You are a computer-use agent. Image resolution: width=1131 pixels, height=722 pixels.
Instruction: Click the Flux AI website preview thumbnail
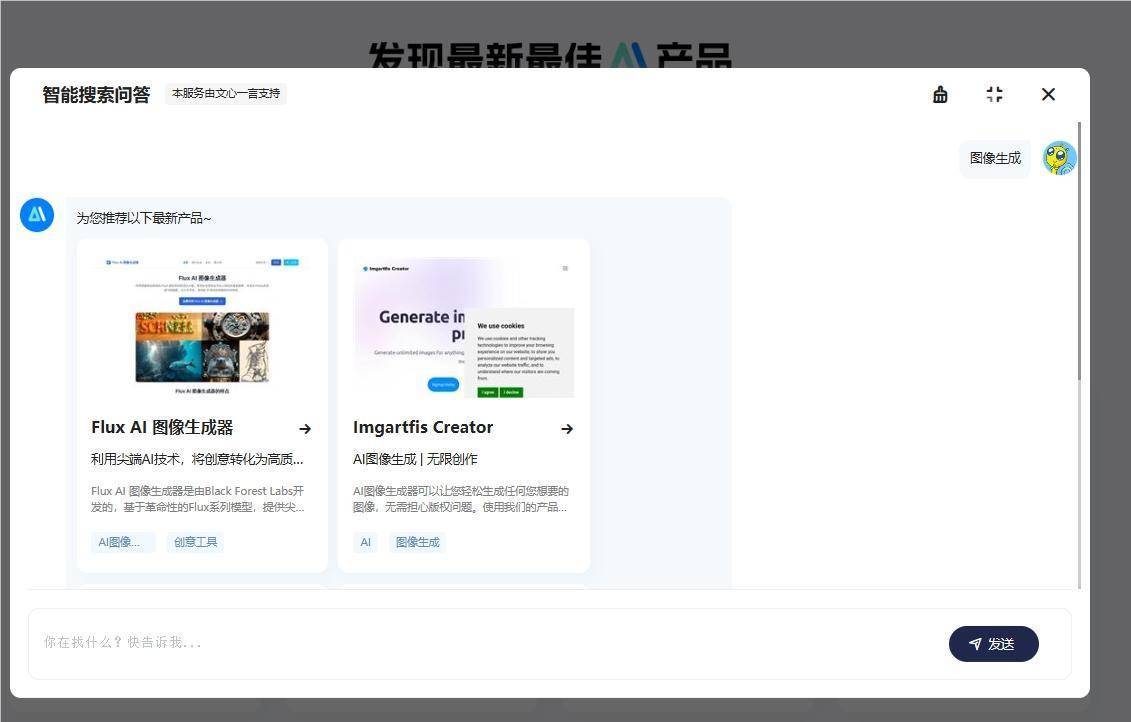[x=202, y=325]
